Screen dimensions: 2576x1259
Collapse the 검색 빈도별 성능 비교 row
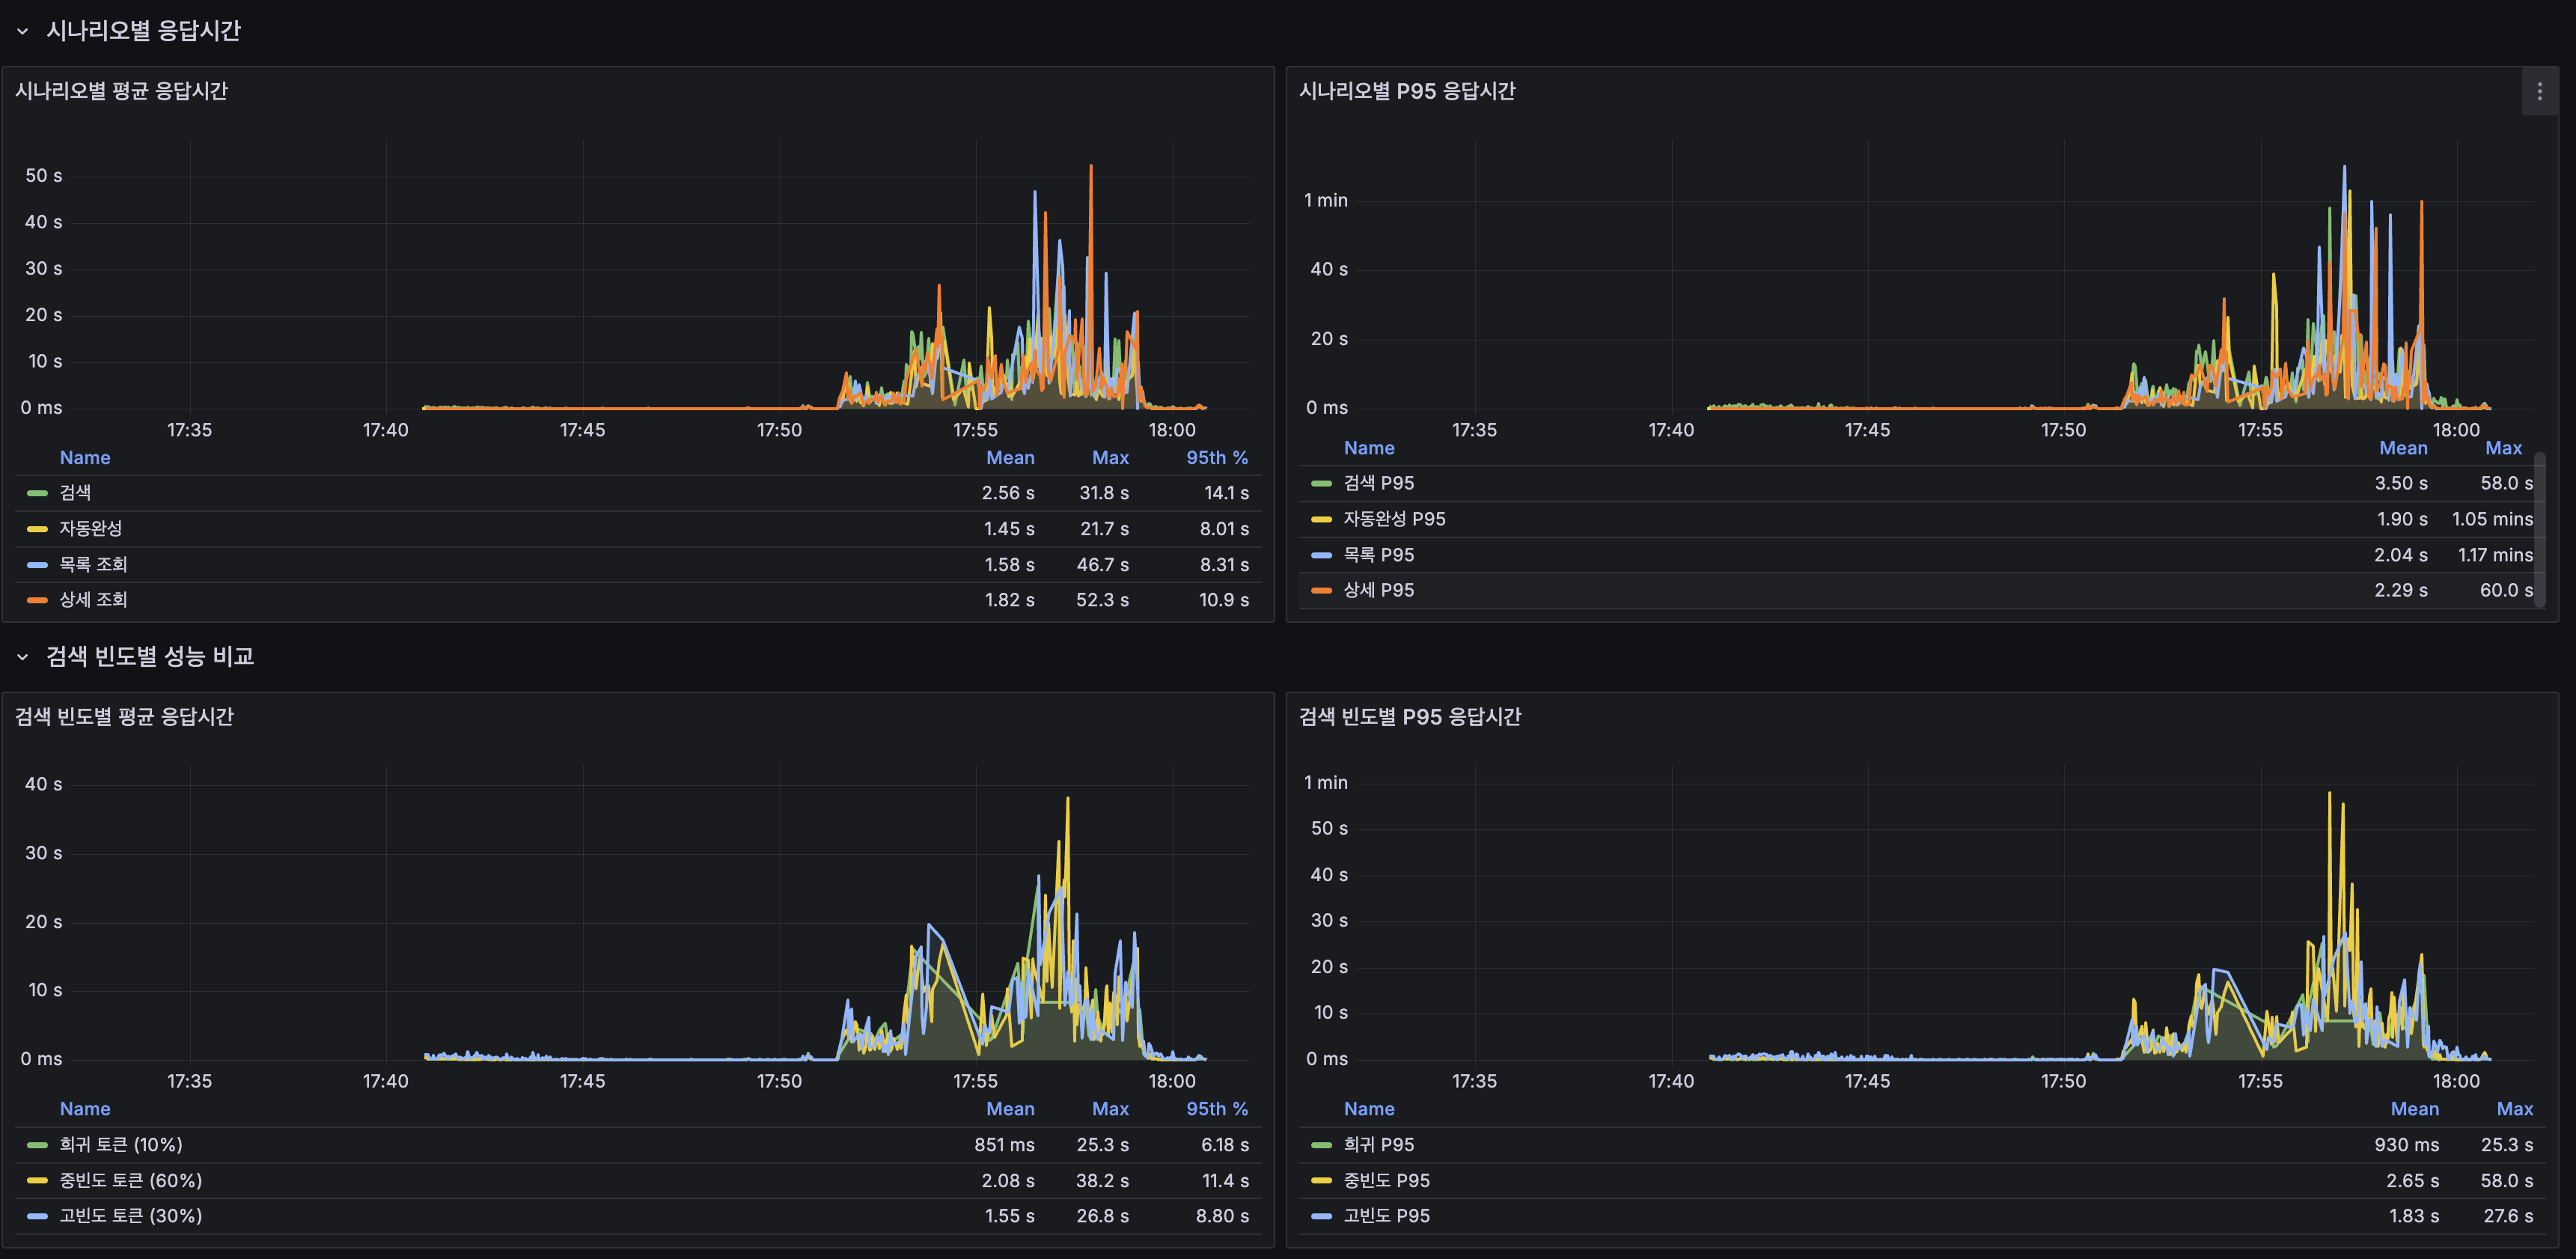(22, 657)
